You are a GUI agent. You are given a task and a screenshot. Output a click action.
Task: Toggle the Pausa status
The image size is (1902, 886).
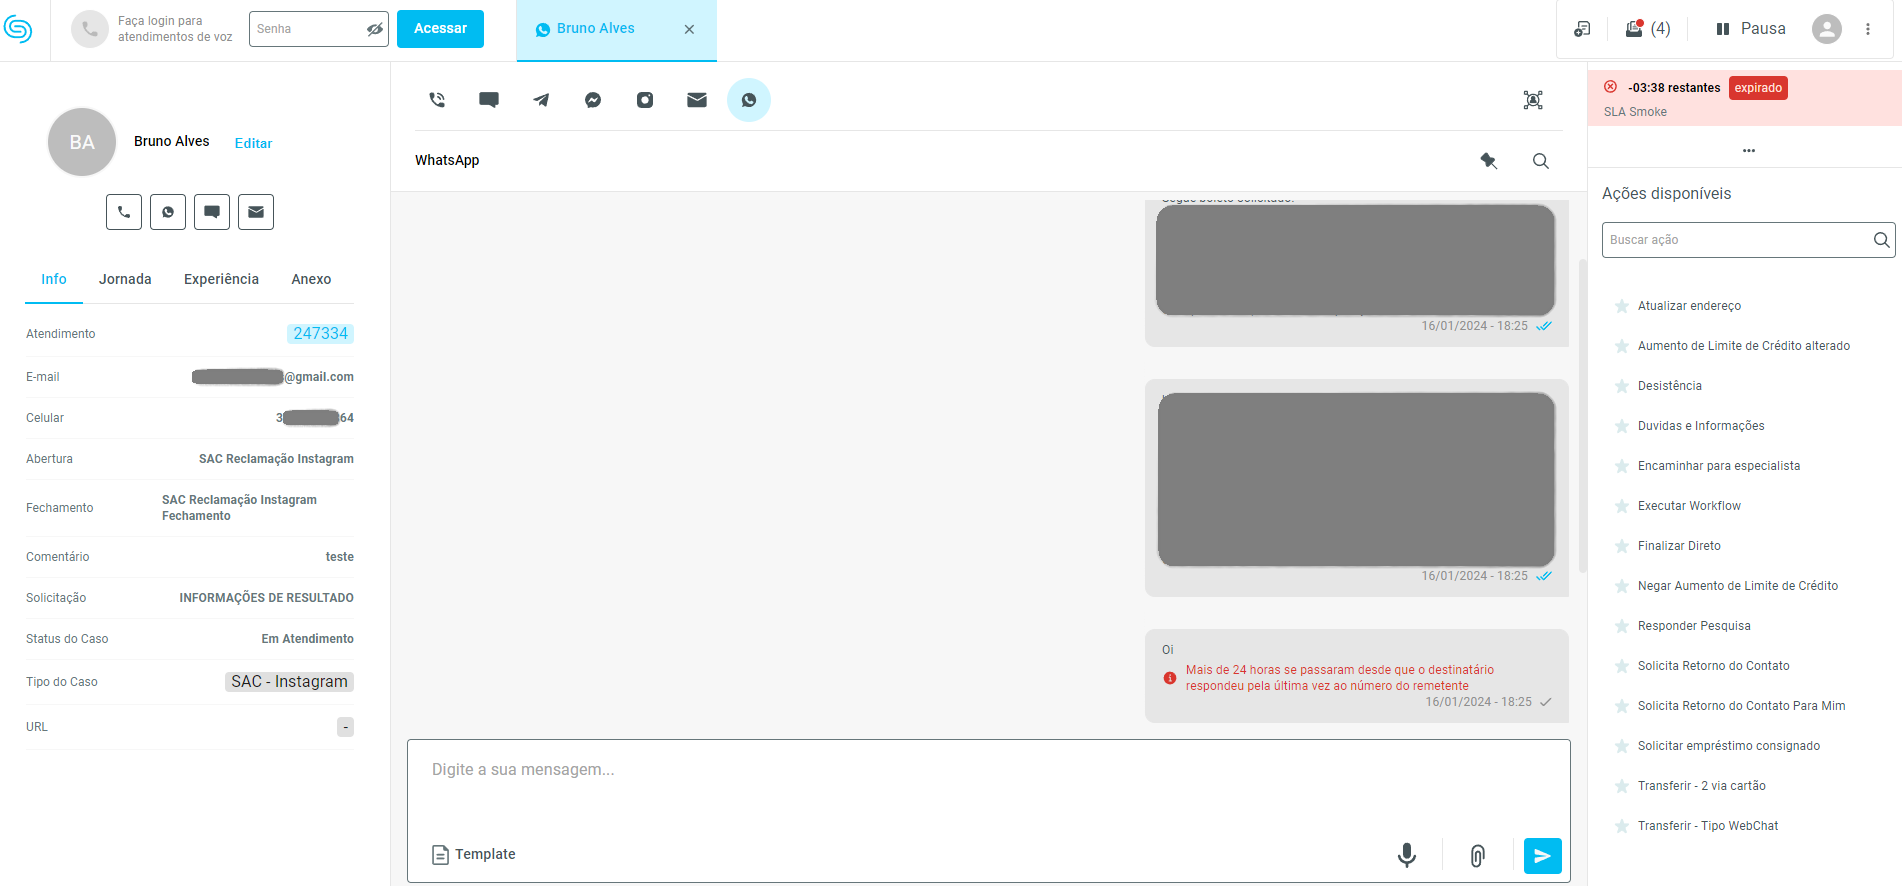click(1750, 29)
